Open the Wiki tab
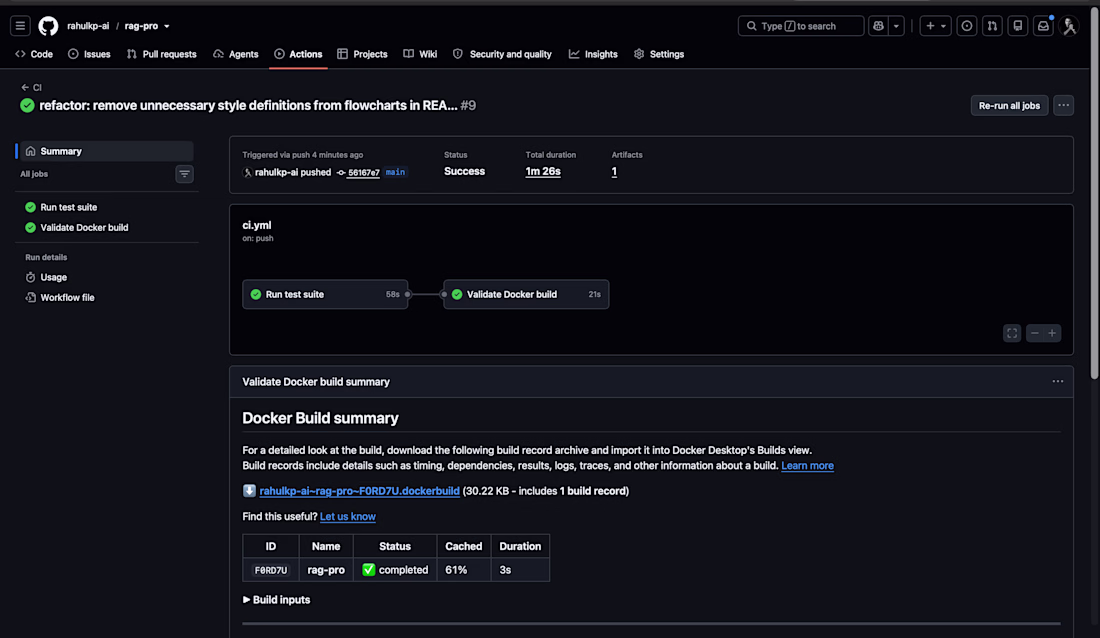The image size is (1100, 638). point(420,54)
